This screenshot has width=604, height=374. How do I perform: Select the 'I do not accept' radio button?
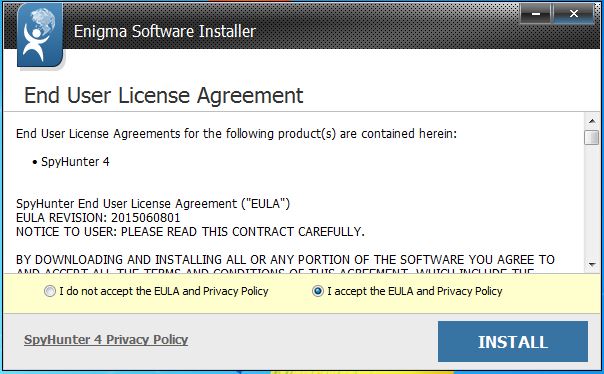click(50, 291)
